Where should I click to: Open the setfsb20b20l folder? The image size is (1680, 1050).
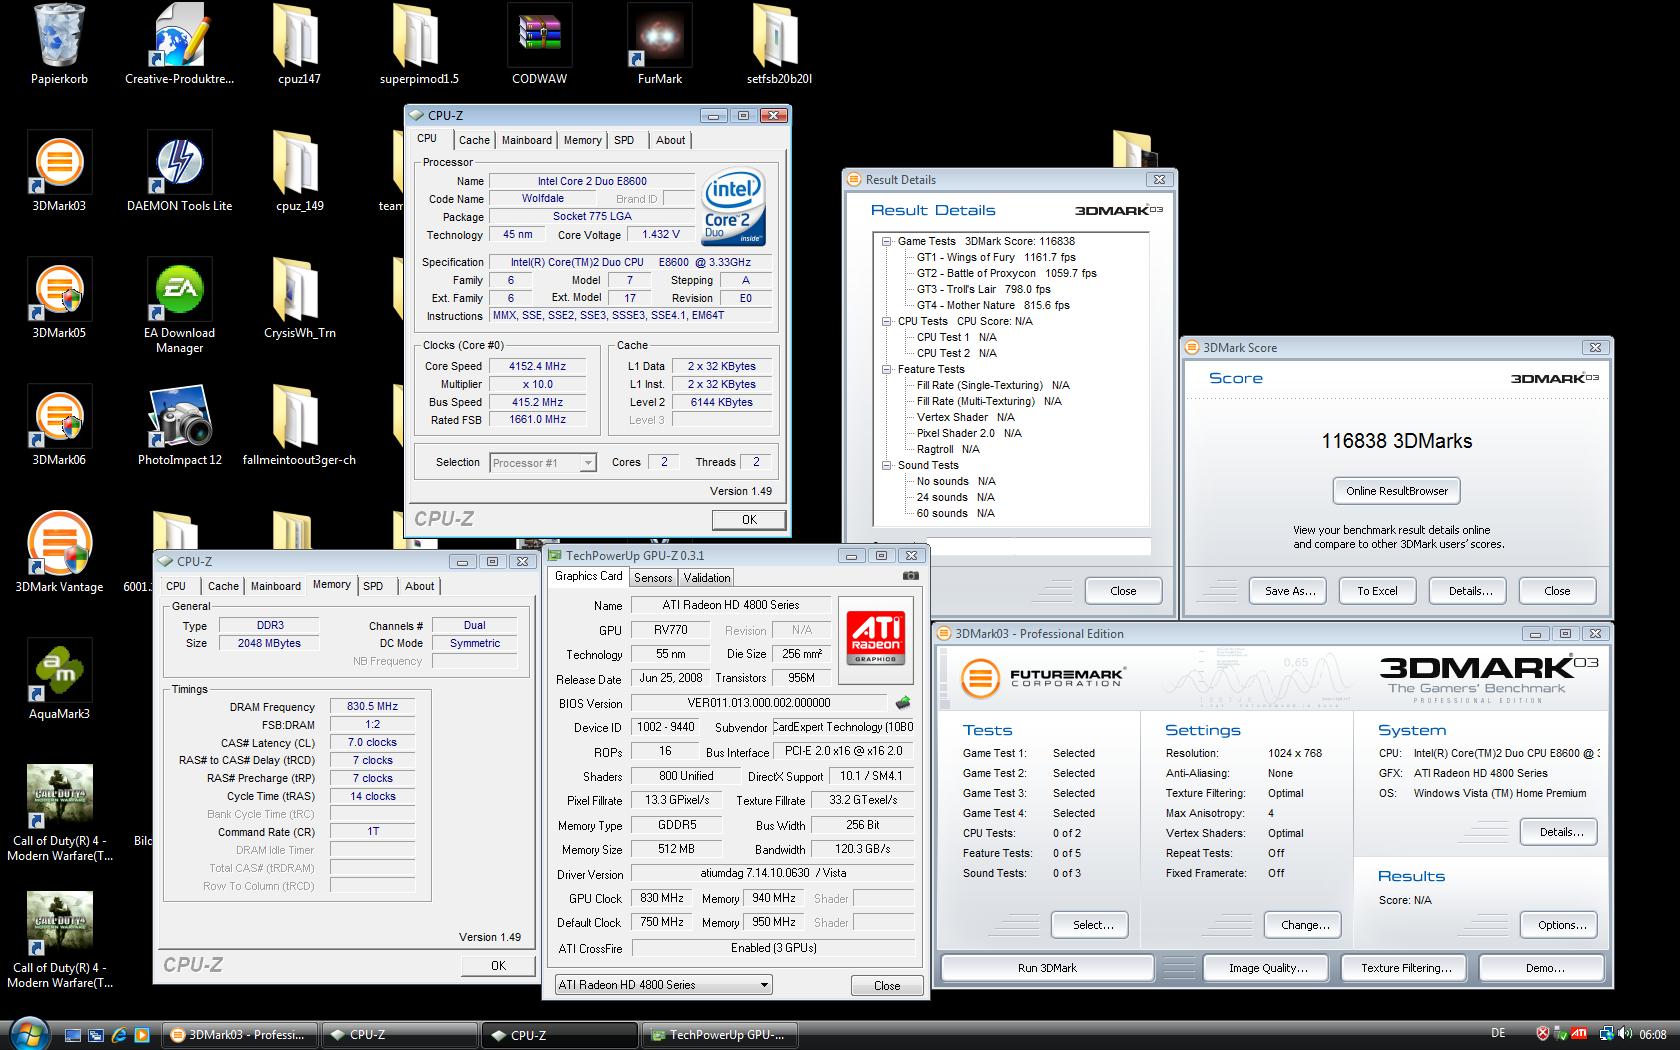click(x=779, y=45)
